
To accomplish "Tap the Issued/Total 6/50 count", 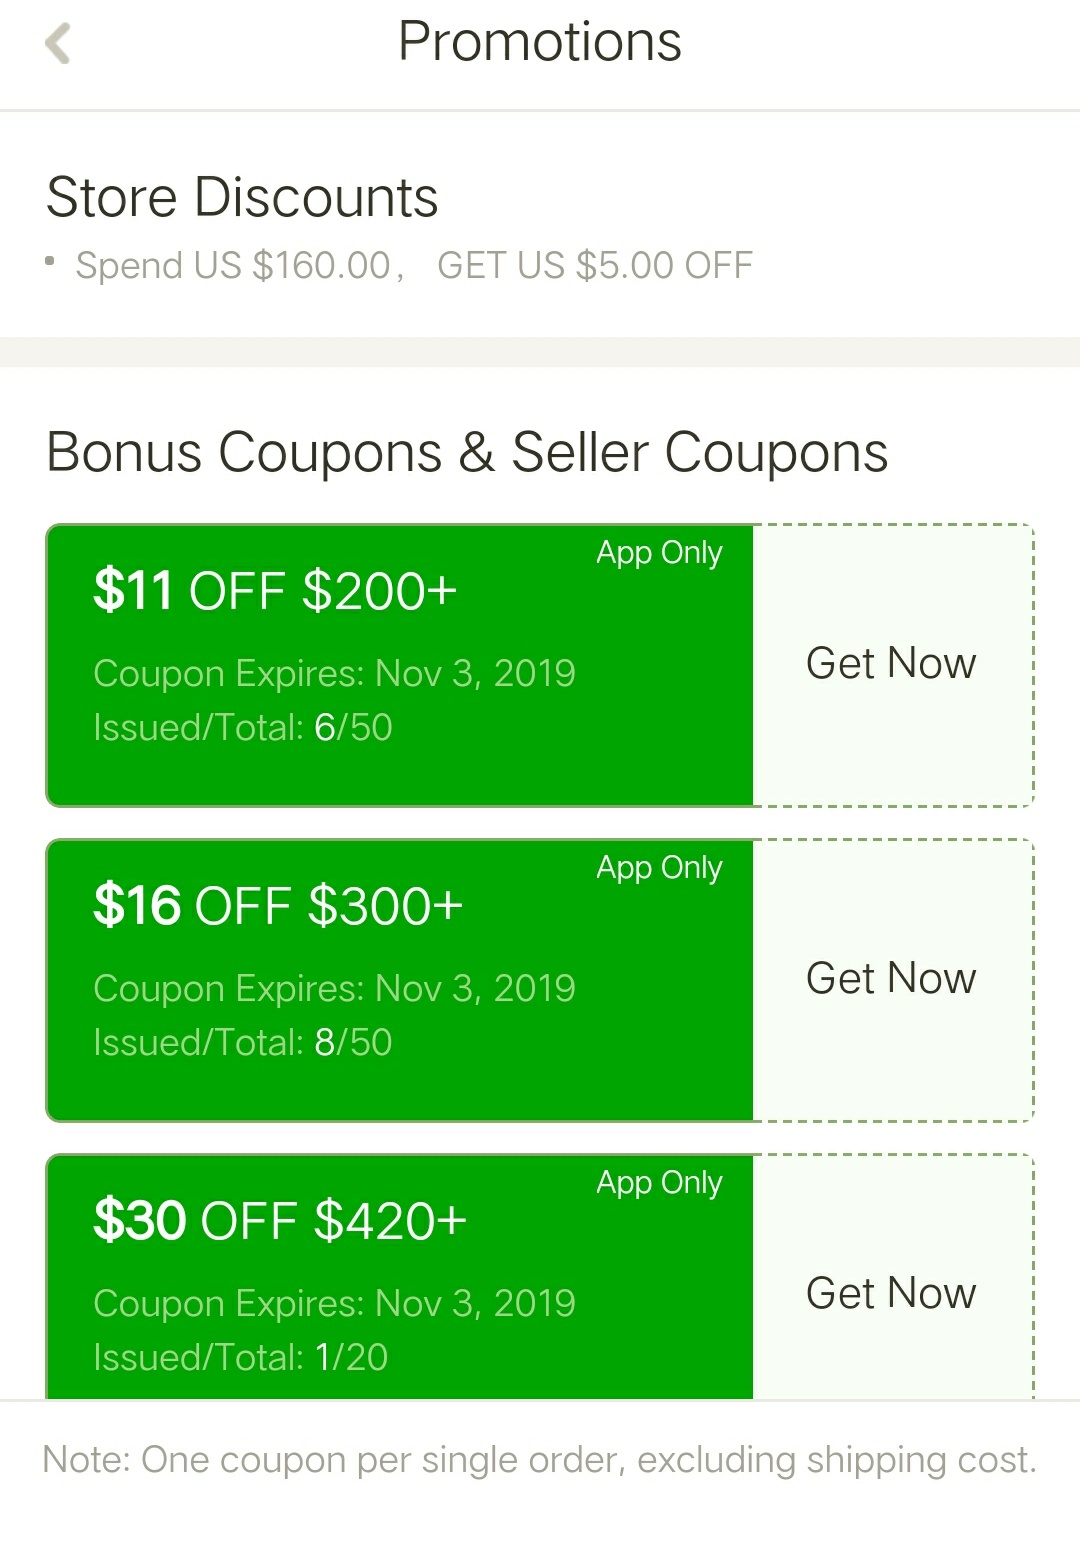I will (243, 728).
